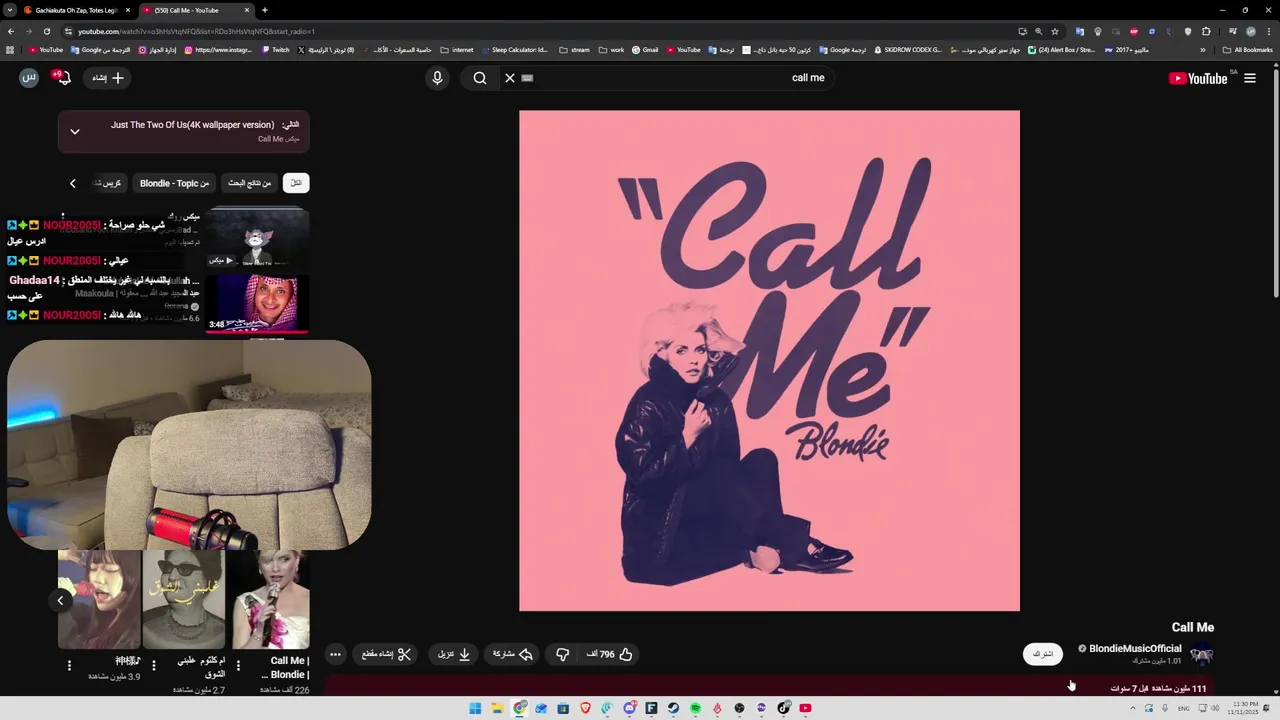The width and height of the screenshot is (1280, 720).
Task: Open the BlondieMusicOfficial channel name link
Action: (x=1135, y=649)
